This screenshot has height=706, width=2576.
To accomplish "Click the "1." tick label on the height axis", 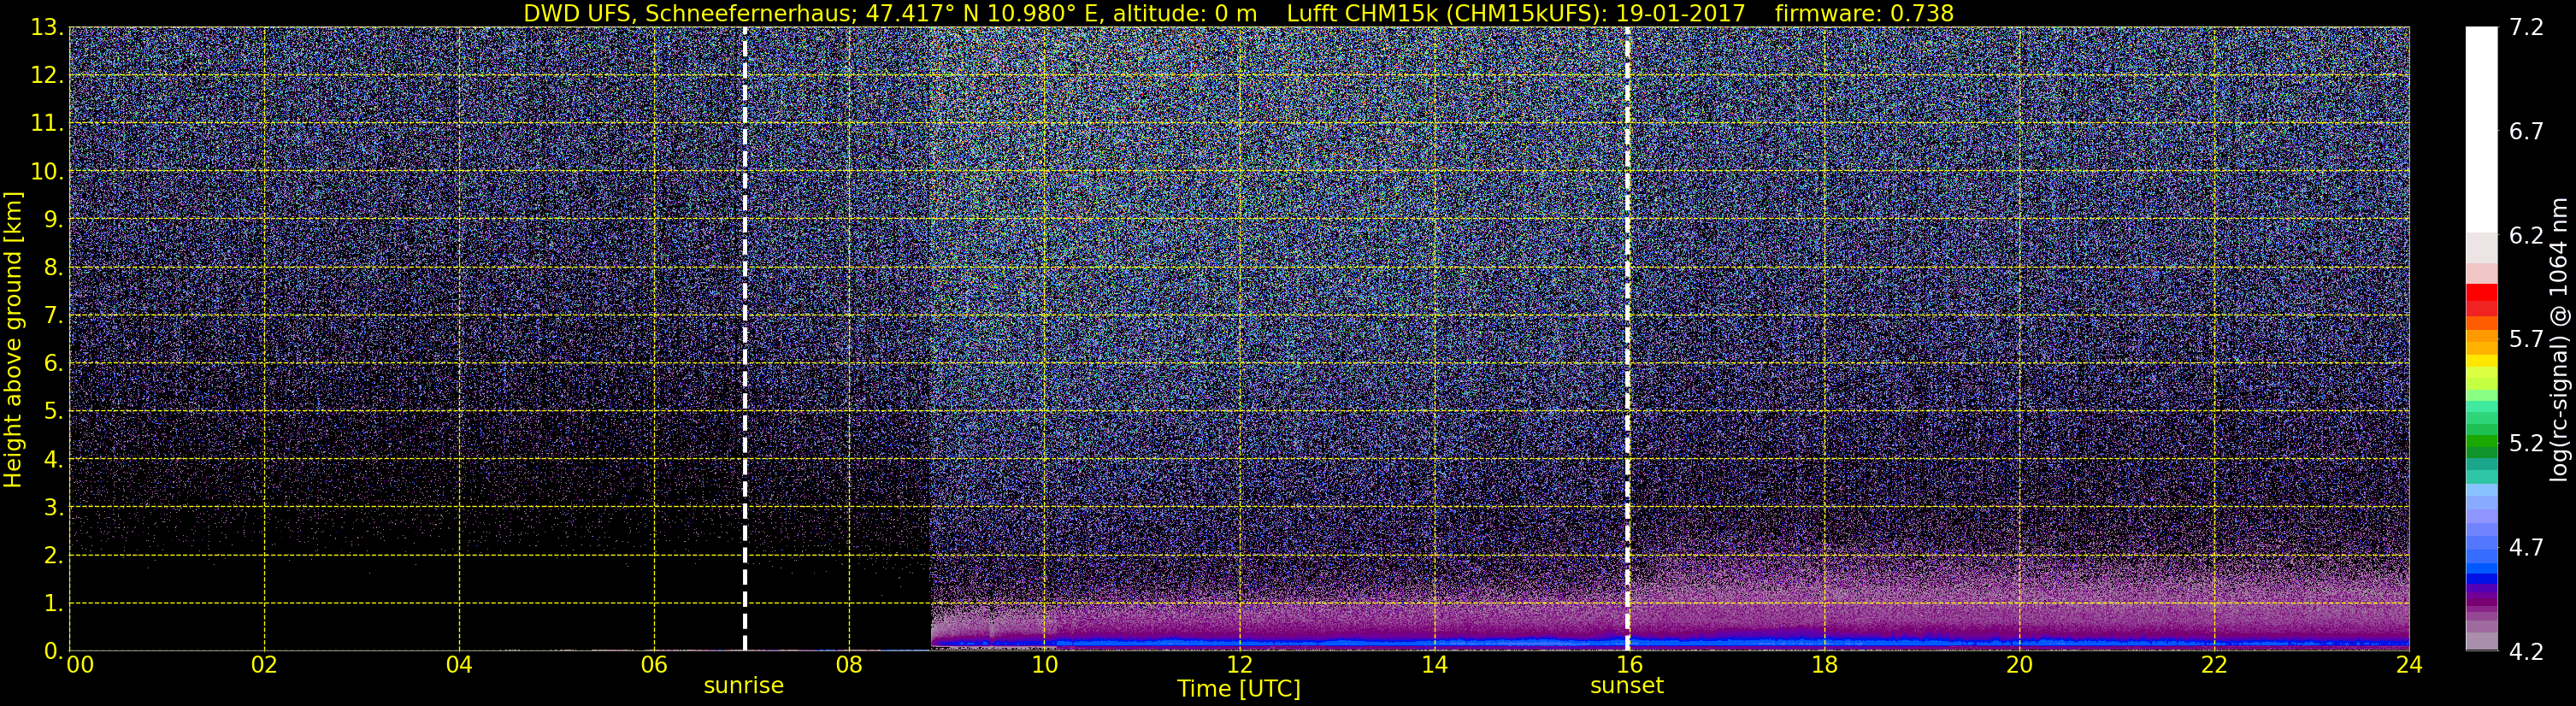I will [x=54, y=603].
